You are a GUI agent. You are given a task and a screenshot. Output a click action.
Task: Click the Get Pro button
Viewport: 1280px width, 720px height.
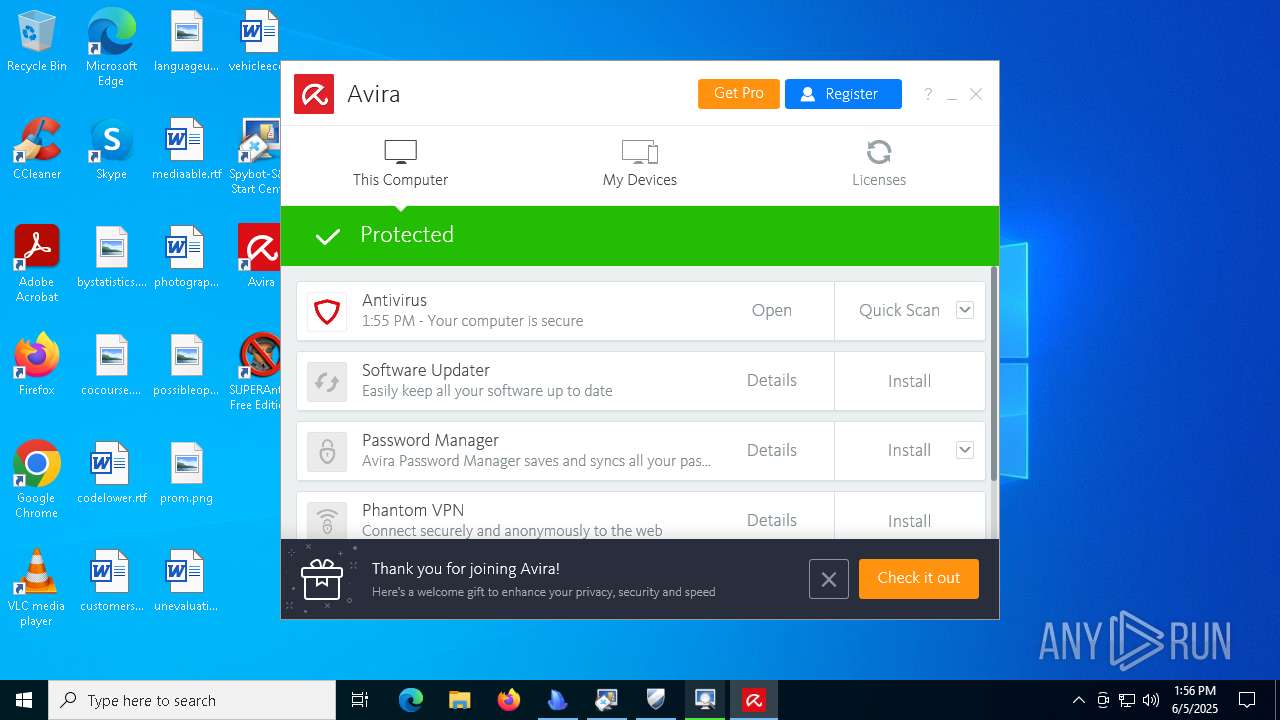click(x=738, y=93)
